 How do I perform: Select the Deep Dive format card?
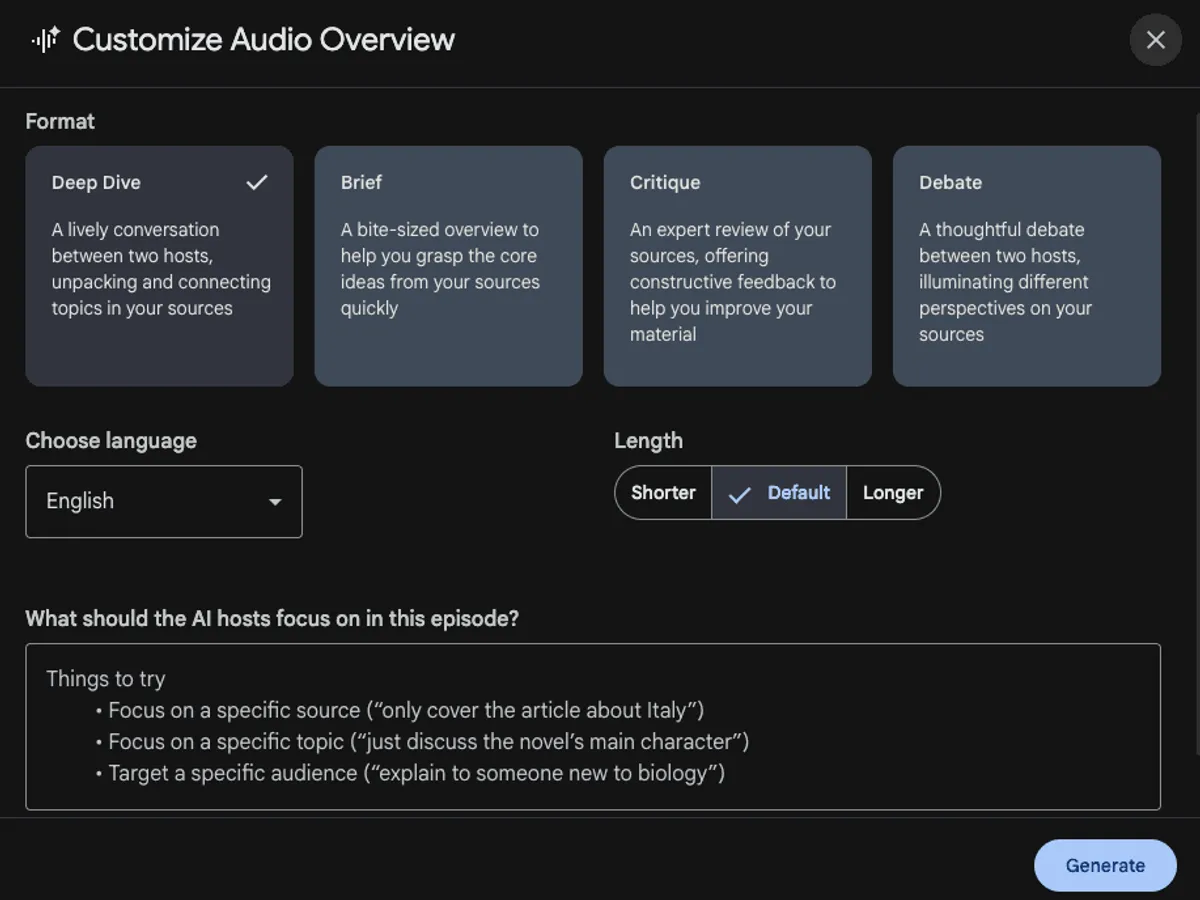tap(159, 266)
